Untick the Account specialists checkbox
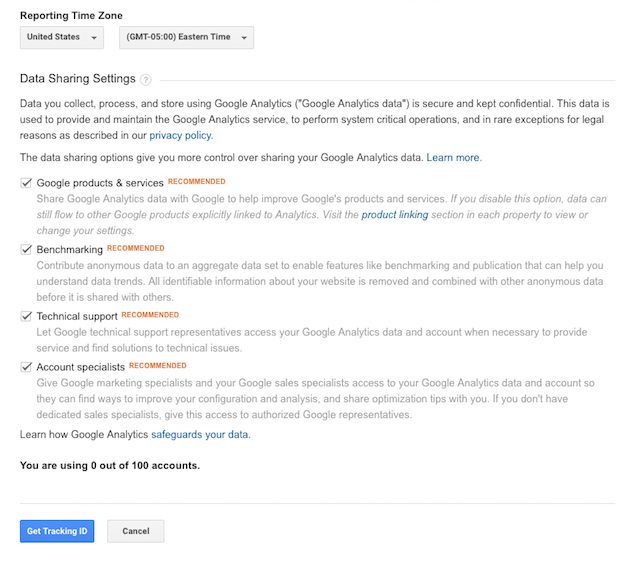640x565 pixels. [x=26, y=367]
